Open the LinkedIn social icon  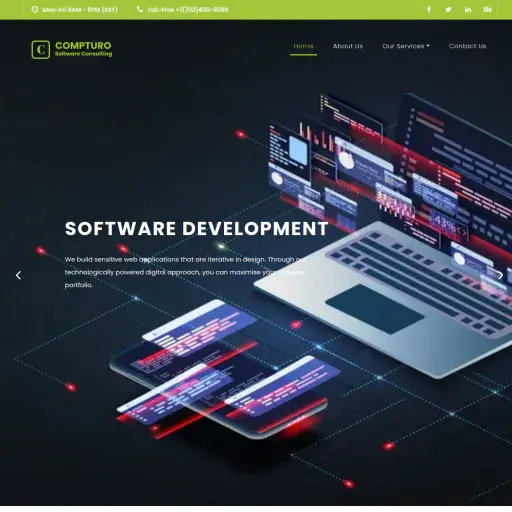tap(468, 9)
